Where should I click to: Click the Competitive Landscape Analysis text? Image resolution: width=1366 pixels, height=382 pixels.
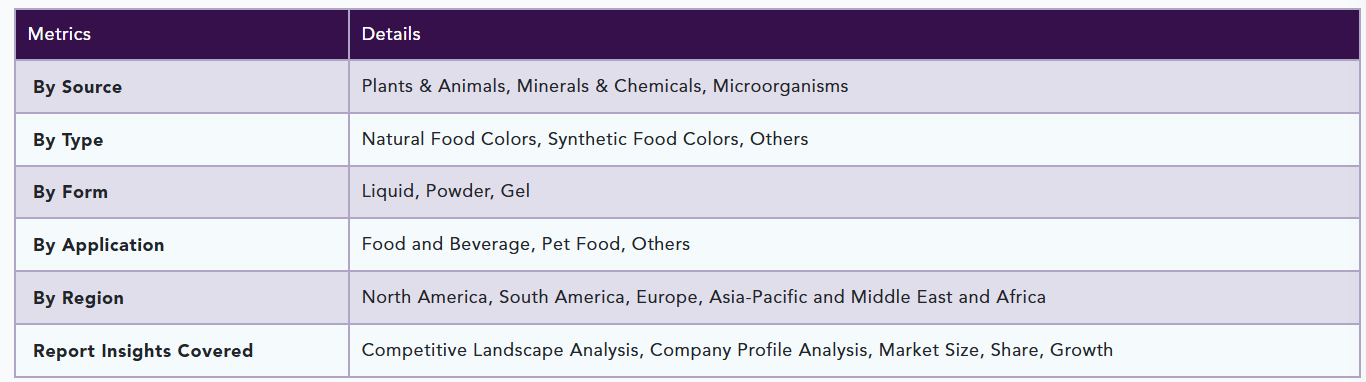click(500, 350)
